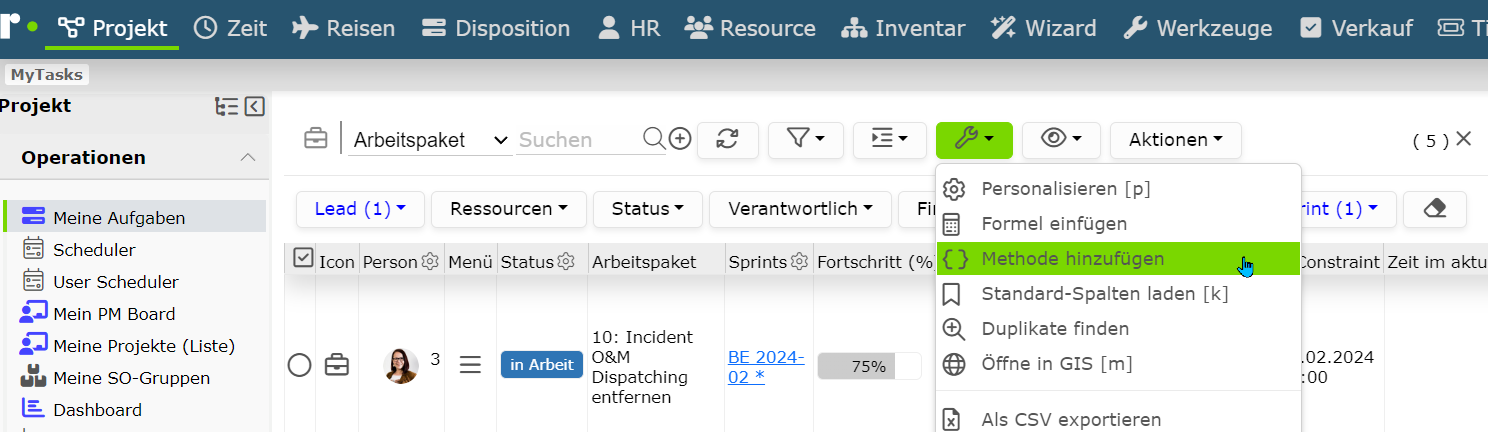
Task: Select Meine Aufgaben in sidebar
Action: 135,217
